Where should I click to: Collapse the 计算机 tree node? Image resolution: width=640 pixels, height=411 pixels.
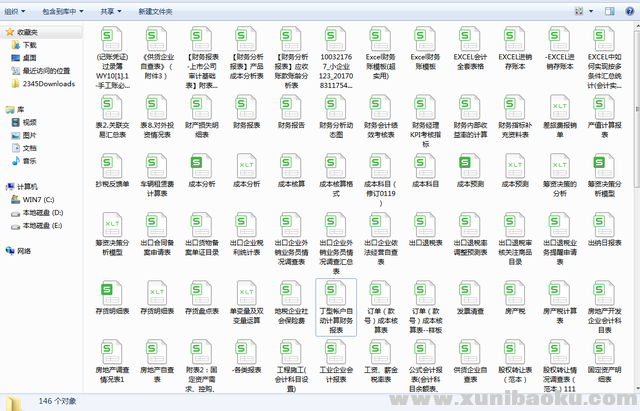pyautogui.click(x=4, y=186)
